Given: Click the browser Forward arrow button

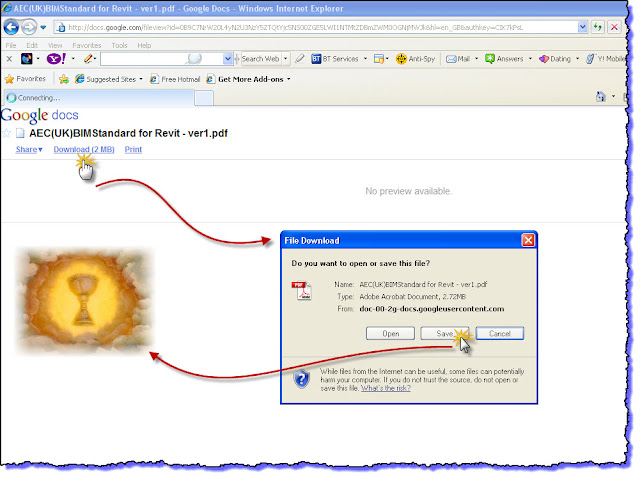Looking at the screenshot, I should pyautogui.click(x=29, y=27).
